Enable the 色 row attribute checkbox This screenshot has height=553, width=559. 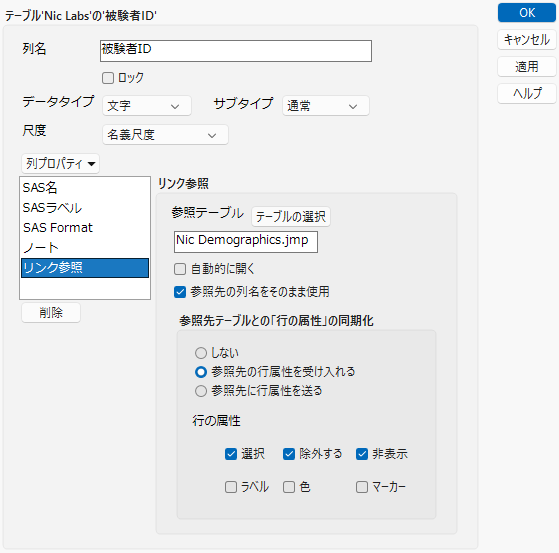click(x=289, y=487)
